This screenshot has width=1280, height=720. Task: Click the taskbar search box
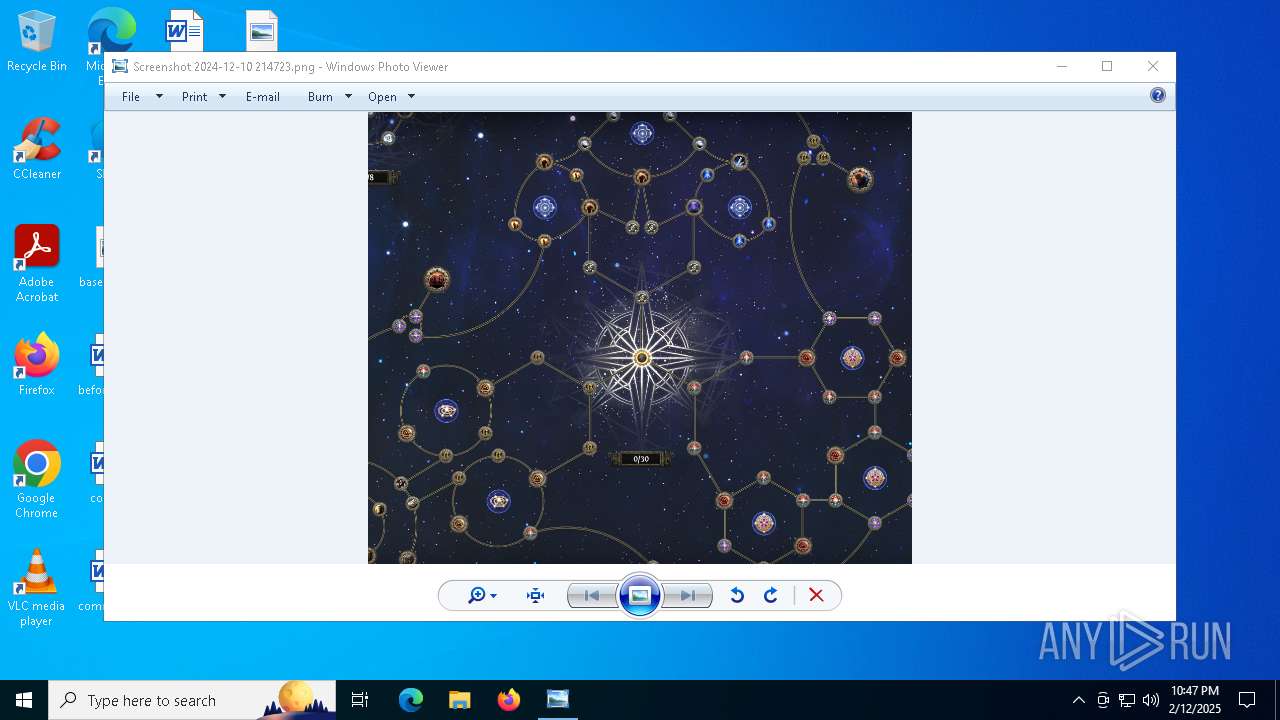tap(192, 700)
